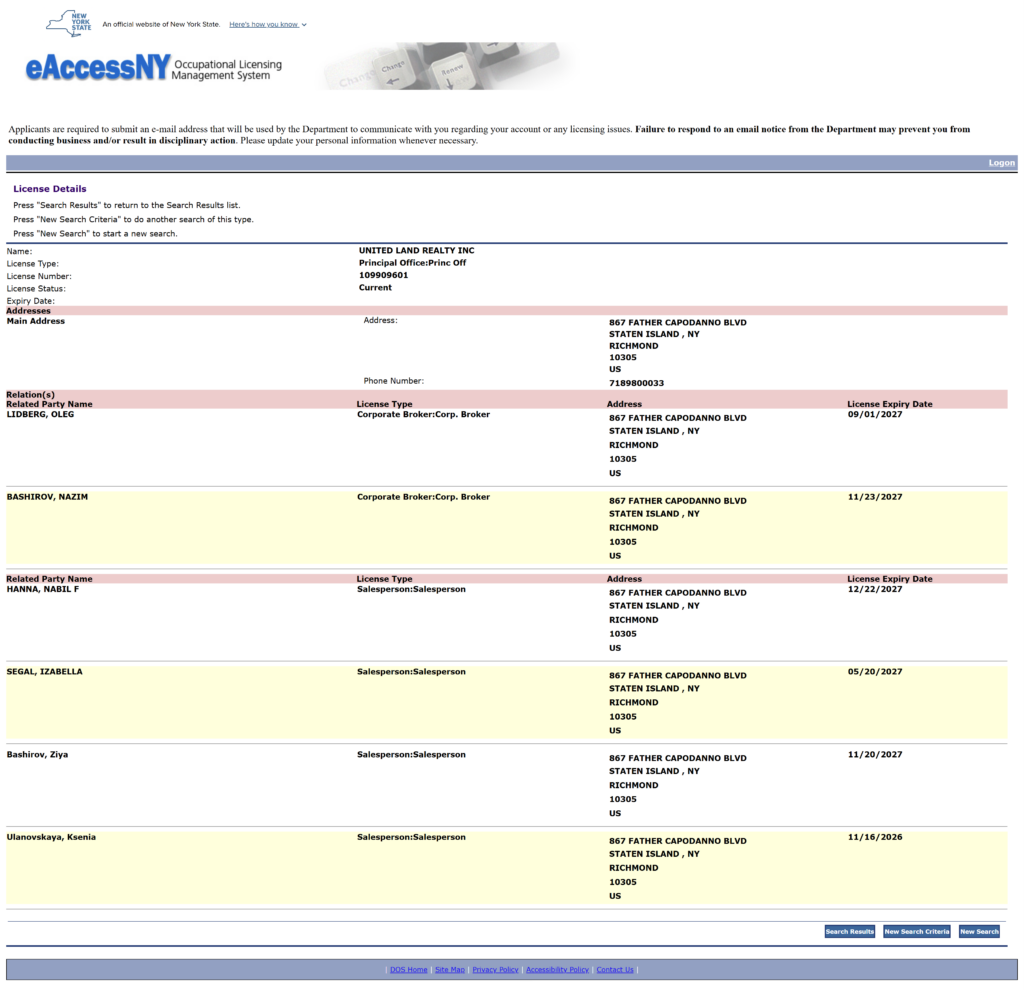
Task: Click the phone number 7189800033
Action: tap(636, 383)
